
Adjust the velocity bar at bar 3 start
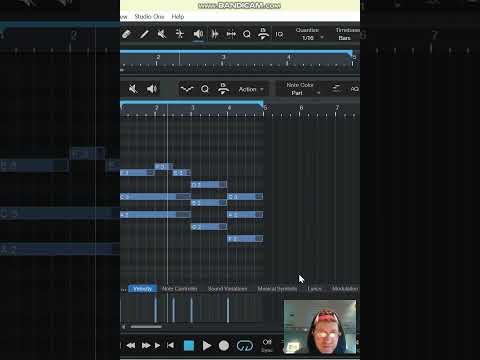coord(191,310)
